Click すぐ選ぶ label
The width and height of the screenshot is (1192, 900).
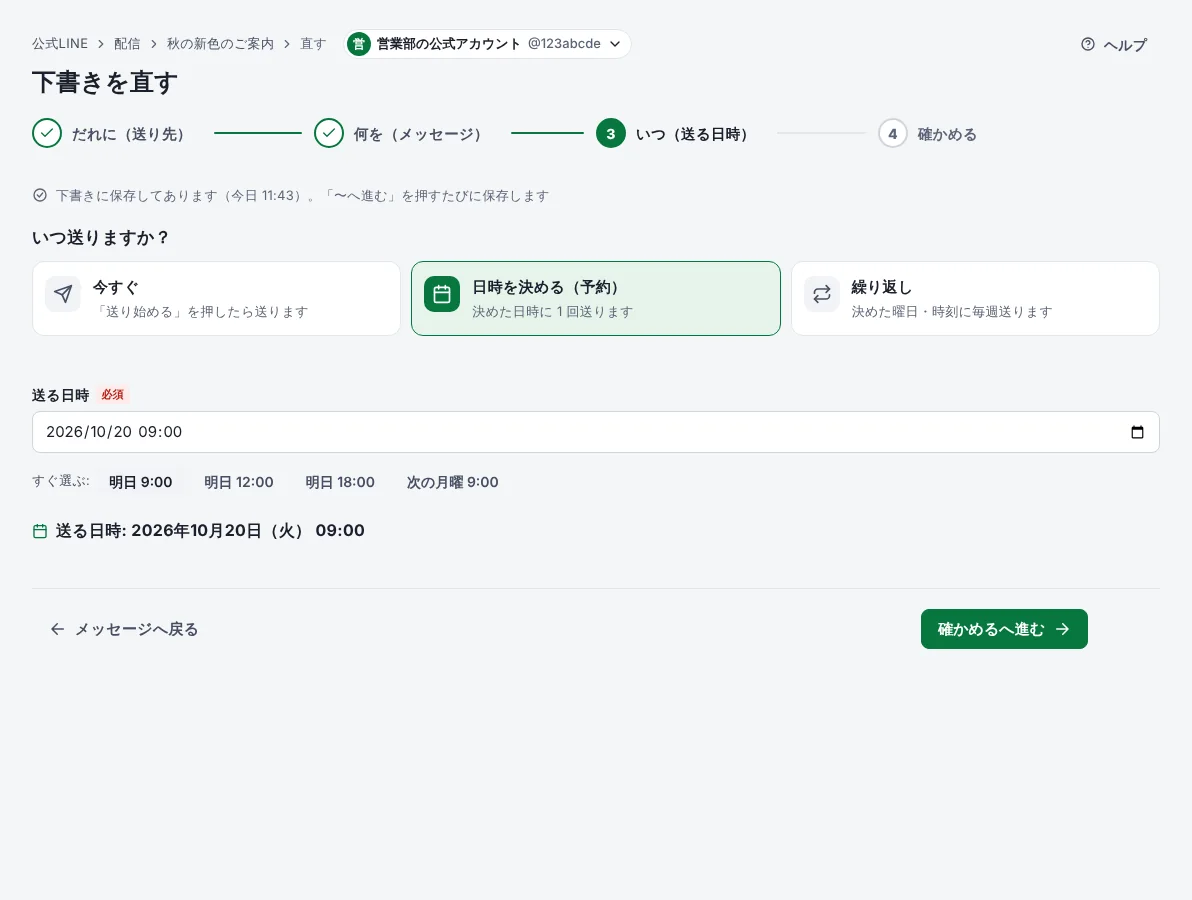click(61, 481)
